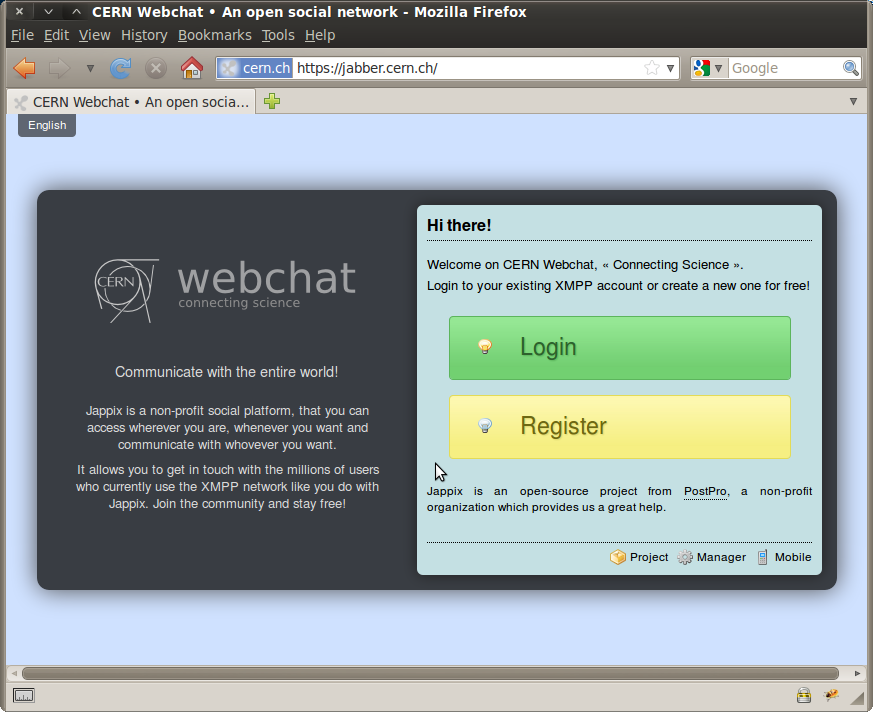This screenshot has height=712, width=873.
Task: Click the Firebug icon in status bar
Action: coord(831,695)
